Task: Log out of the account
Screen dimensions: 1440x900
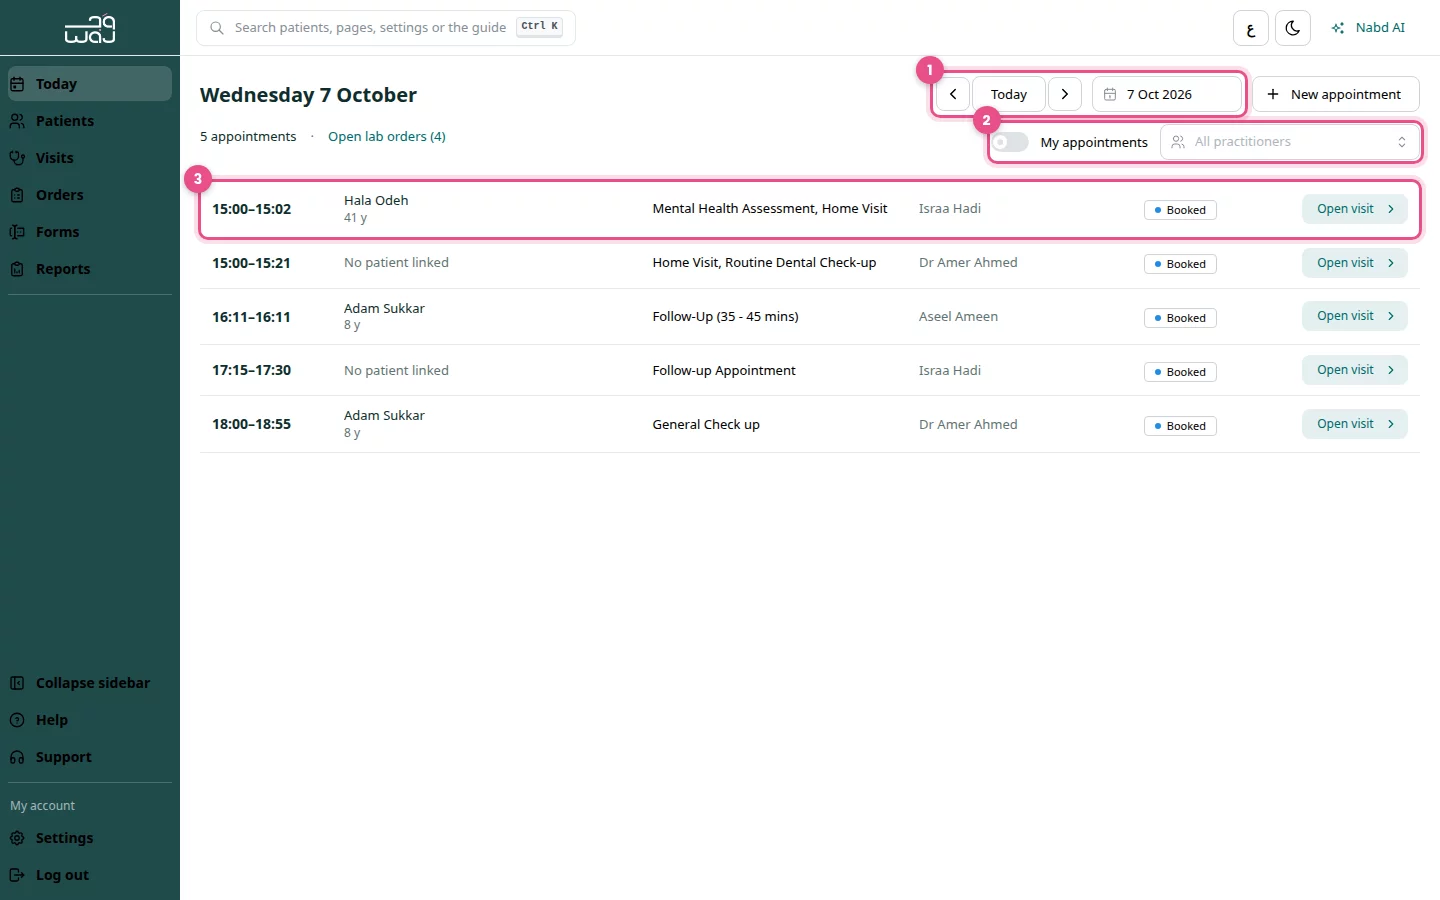Action: [x=90, y=875]
